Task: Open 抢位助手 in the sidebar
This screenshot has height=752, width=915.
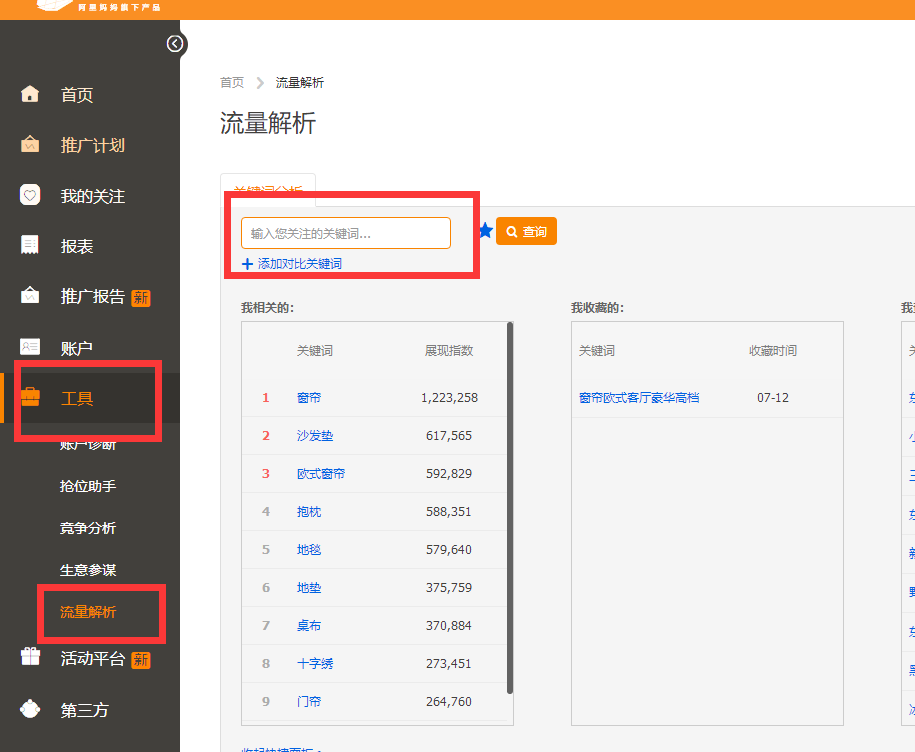Action: coord(88,486)
